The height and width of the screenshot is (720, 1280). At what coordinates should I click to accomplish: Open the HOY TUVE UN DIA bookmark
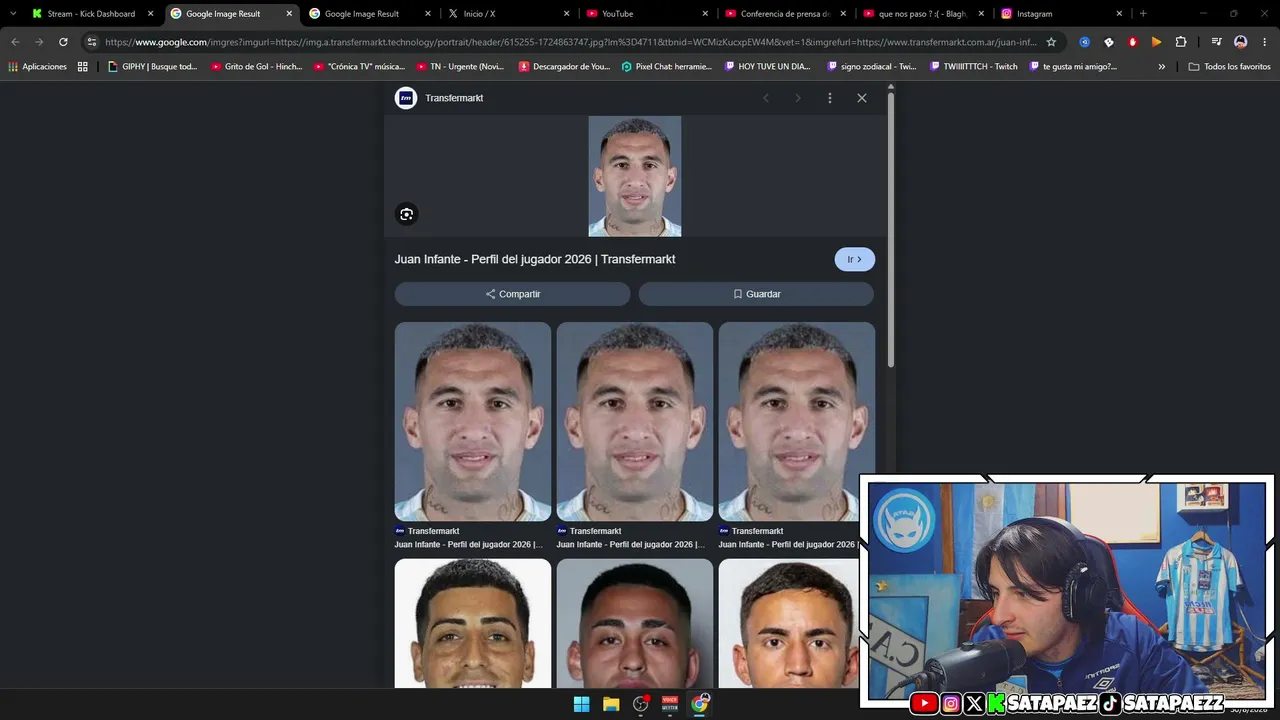coord(769,67)
